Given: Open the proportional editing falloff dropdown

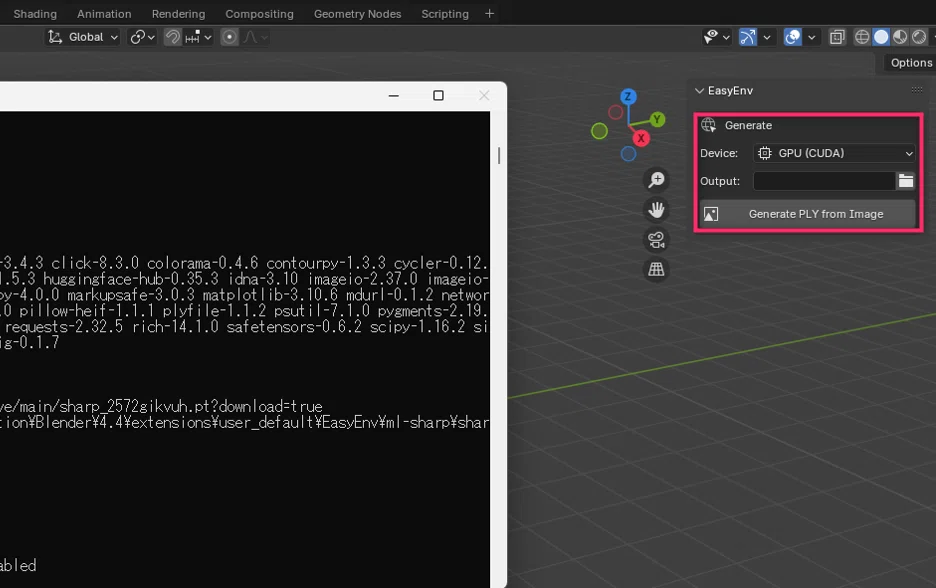Looking at the screenshot, I should click(255, 37).
